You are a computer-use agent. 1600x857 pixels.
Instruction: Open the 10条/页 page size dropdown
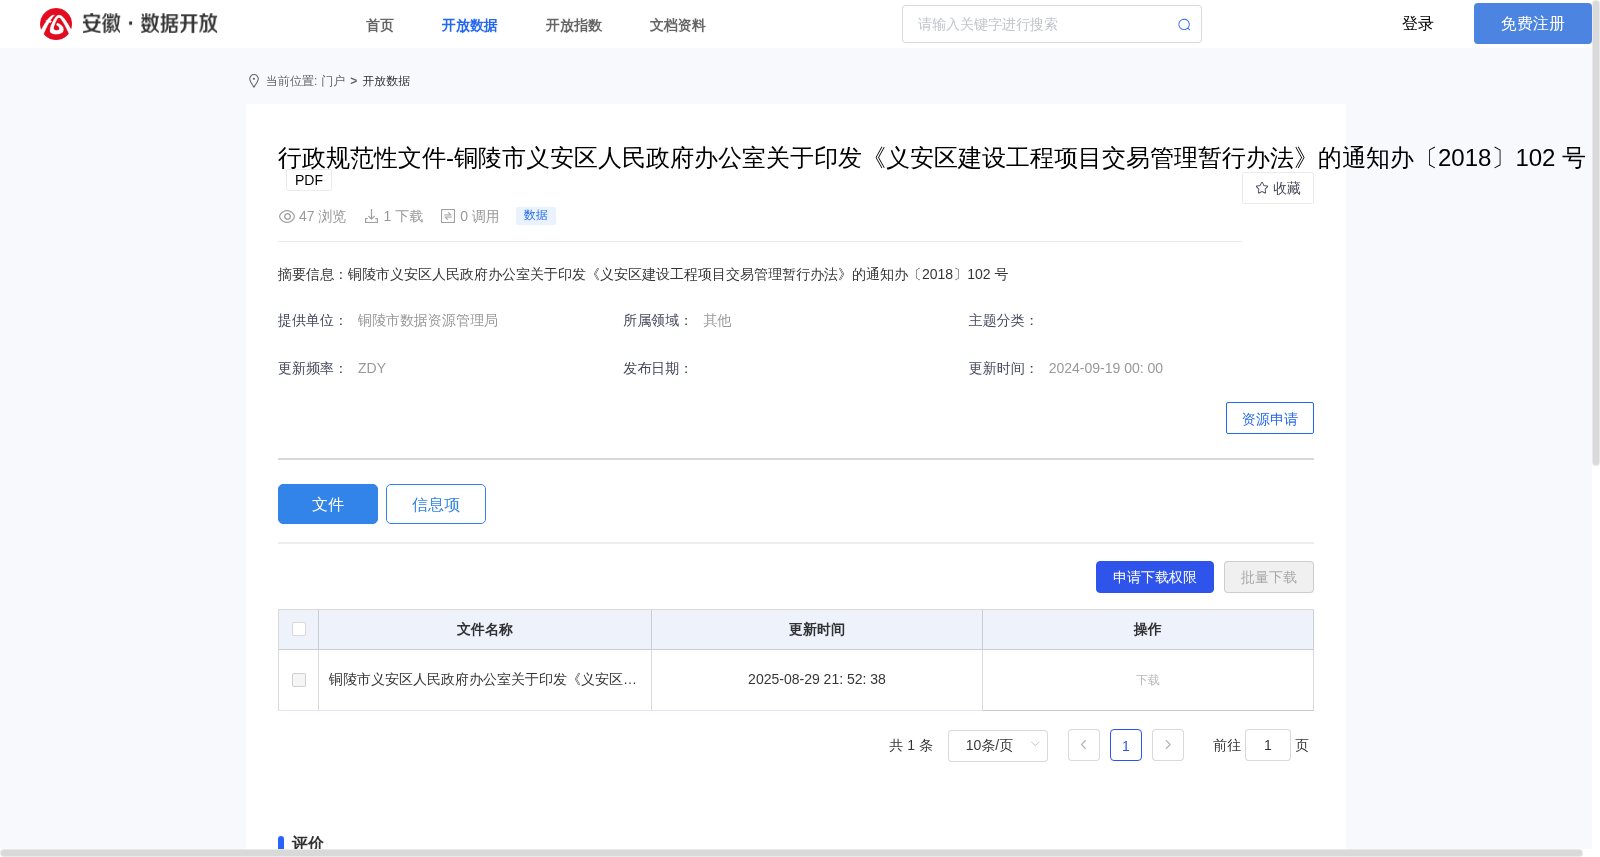[998, 745]
